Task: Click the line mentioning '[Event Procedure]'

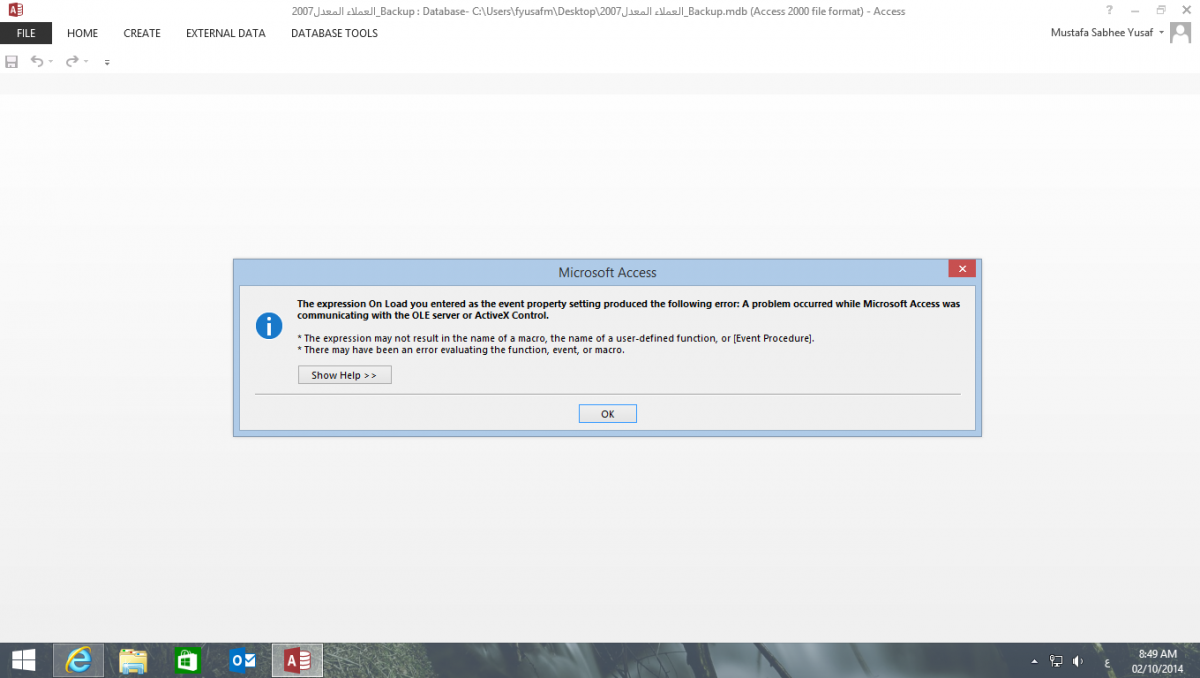Action: pos(556,338)
